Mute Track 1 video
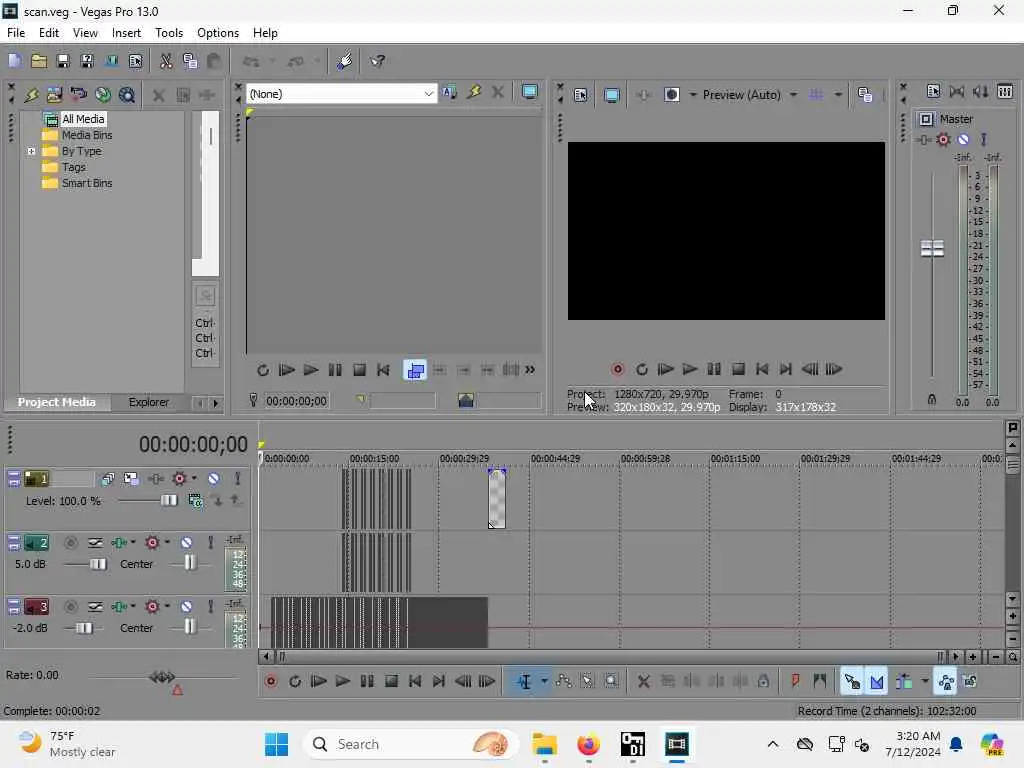The width and height of the screenshot is (1024, 768). click(214, 479)
